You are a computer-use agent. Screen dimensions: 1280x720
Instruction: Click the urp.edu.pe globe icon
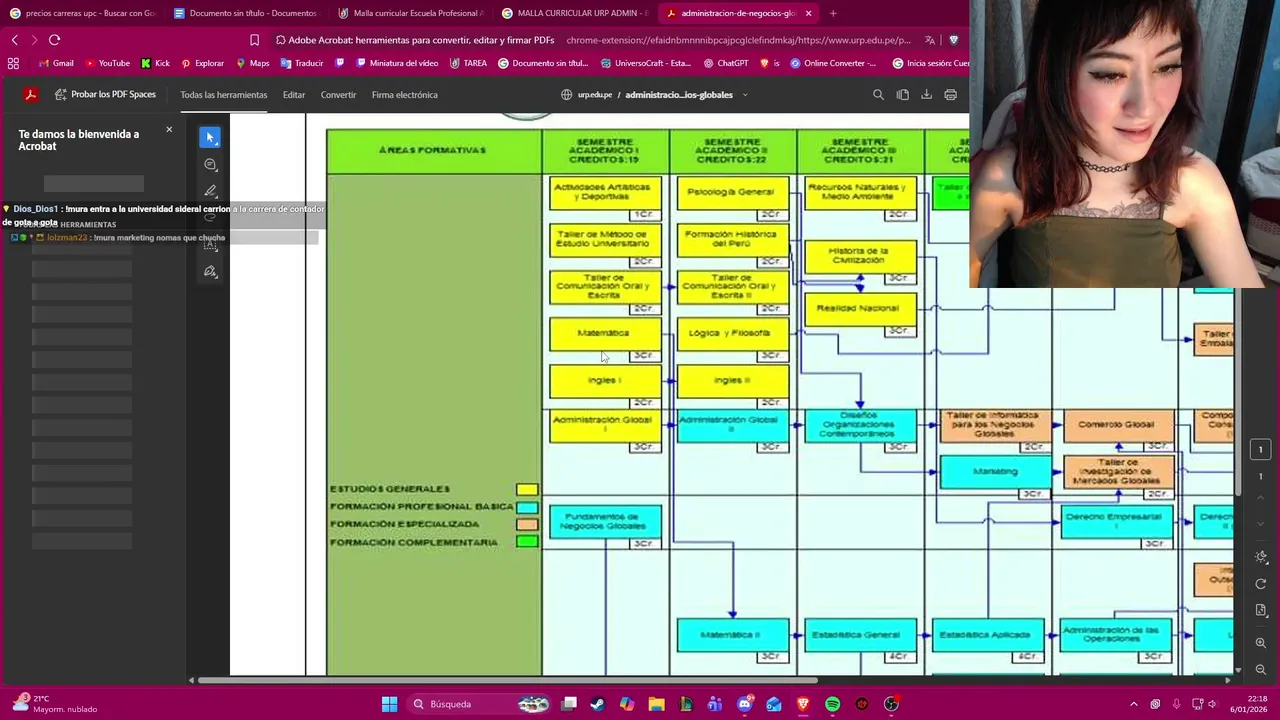567,95
